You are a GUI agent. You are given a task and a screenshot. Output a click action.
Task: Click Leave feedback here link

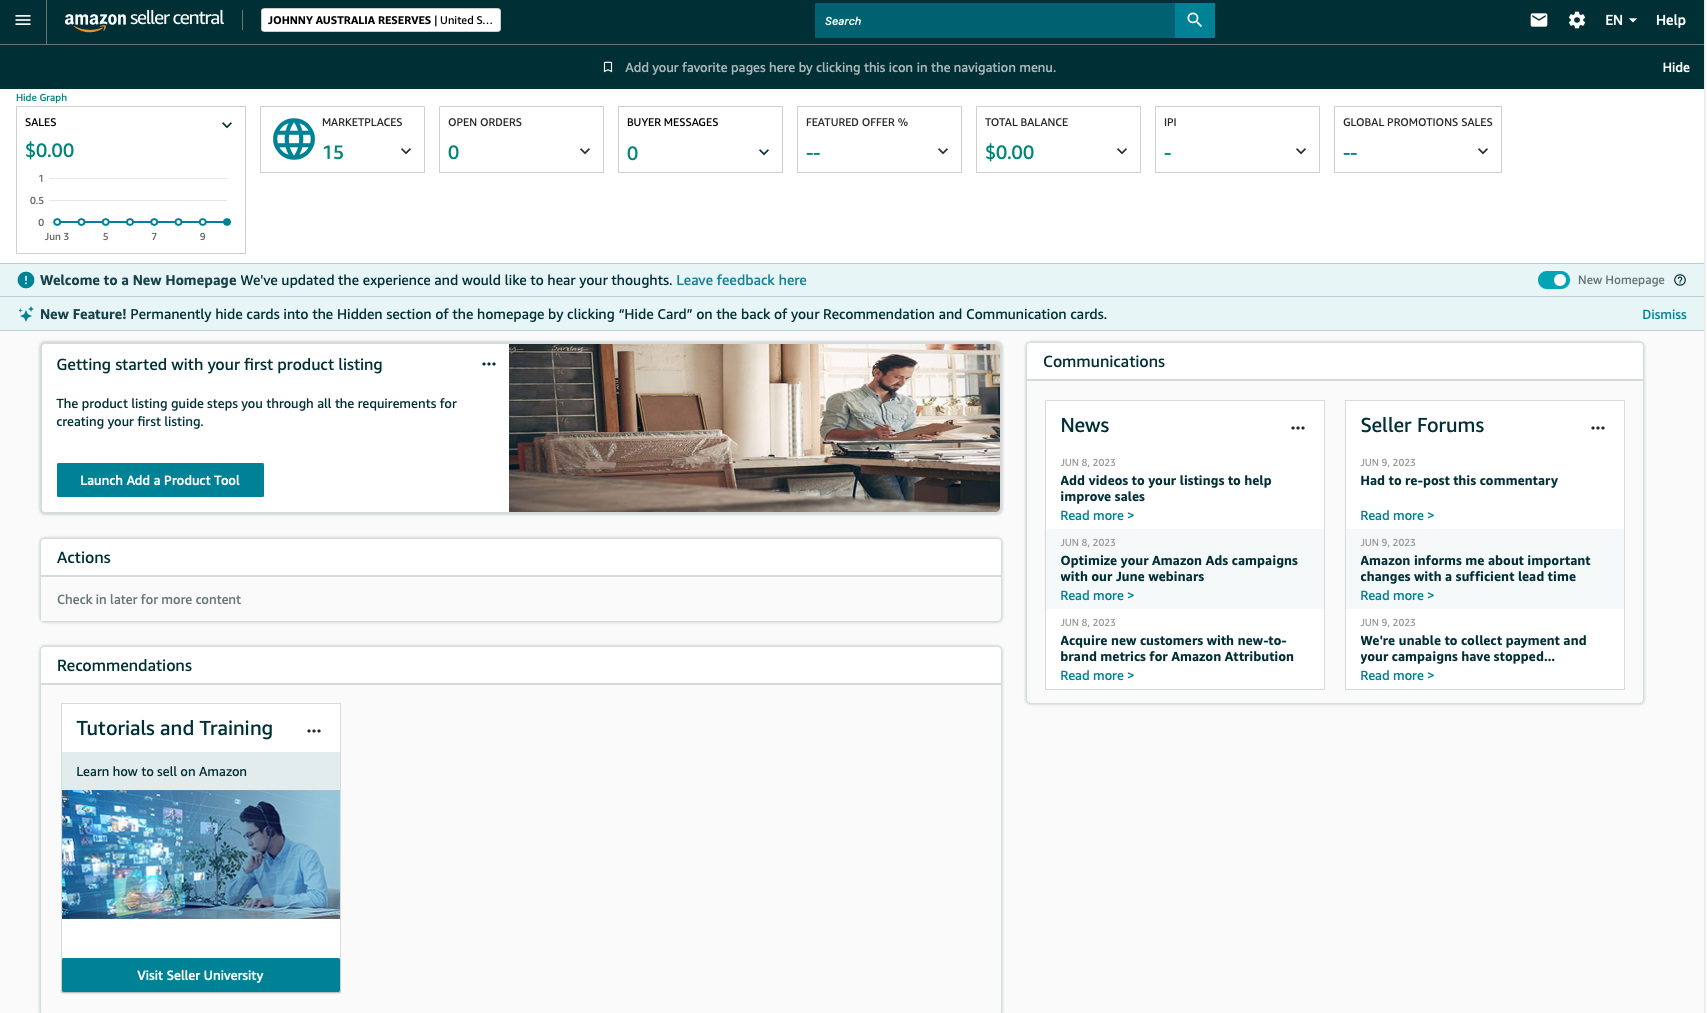741,280
